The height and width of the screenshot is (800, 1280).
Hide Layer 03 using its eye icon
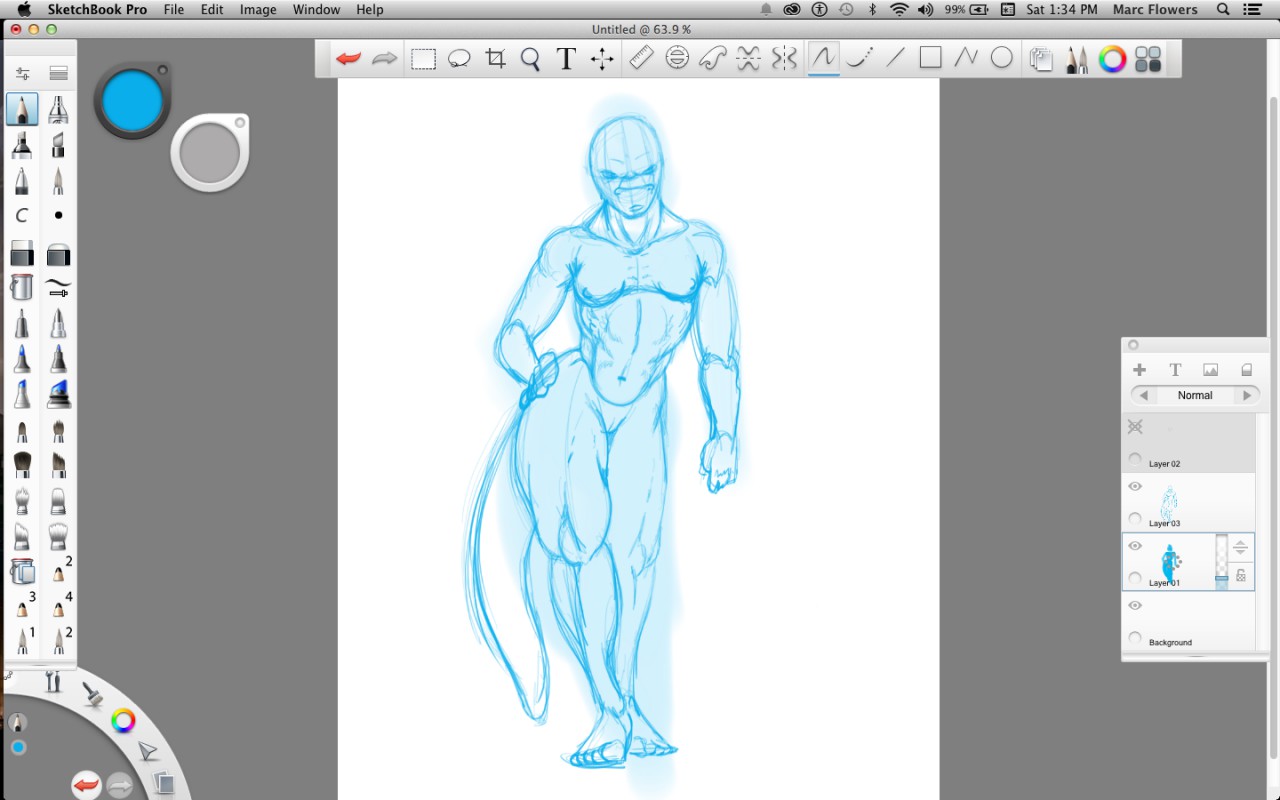(x=1135, y=487)
